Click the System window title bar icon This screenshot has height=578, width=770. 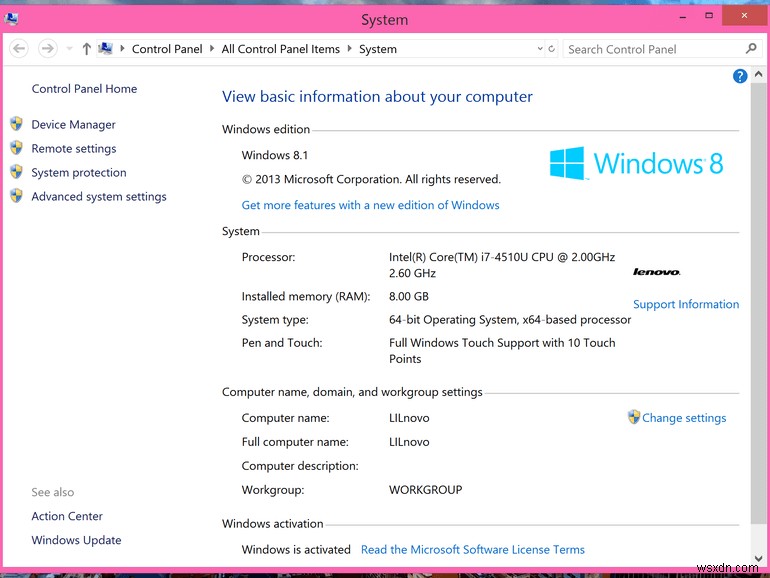point(11,19)
